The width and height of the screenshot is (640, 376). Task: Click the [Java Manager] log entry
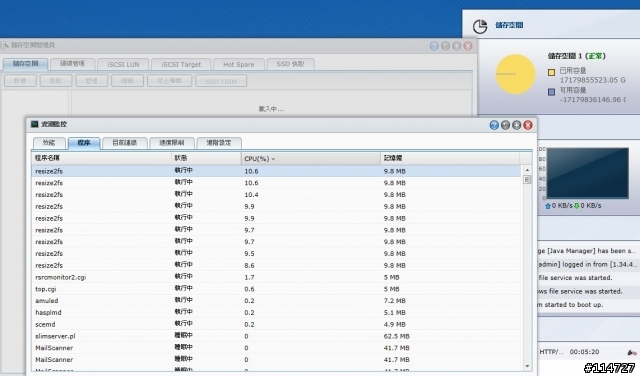tap(587, 251)
